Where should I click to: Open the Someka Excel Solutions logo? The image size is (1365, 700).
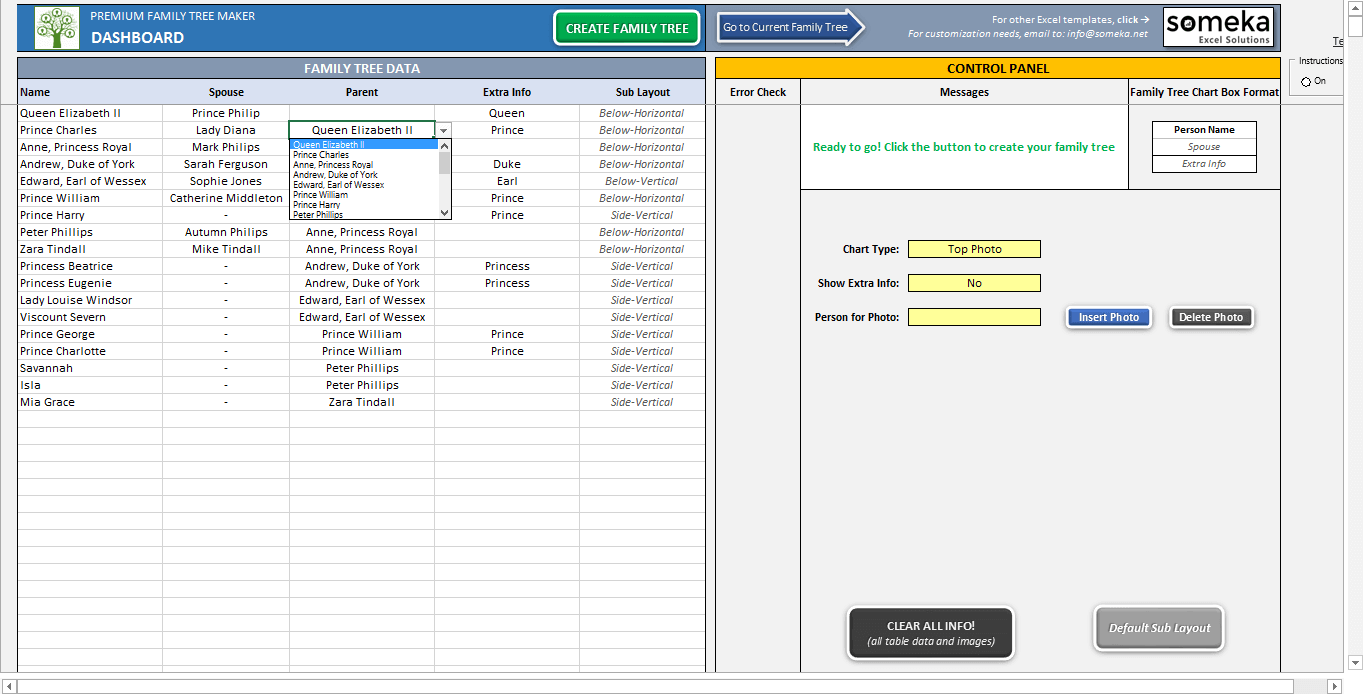pyautogui.click(x=1218, y=27)
